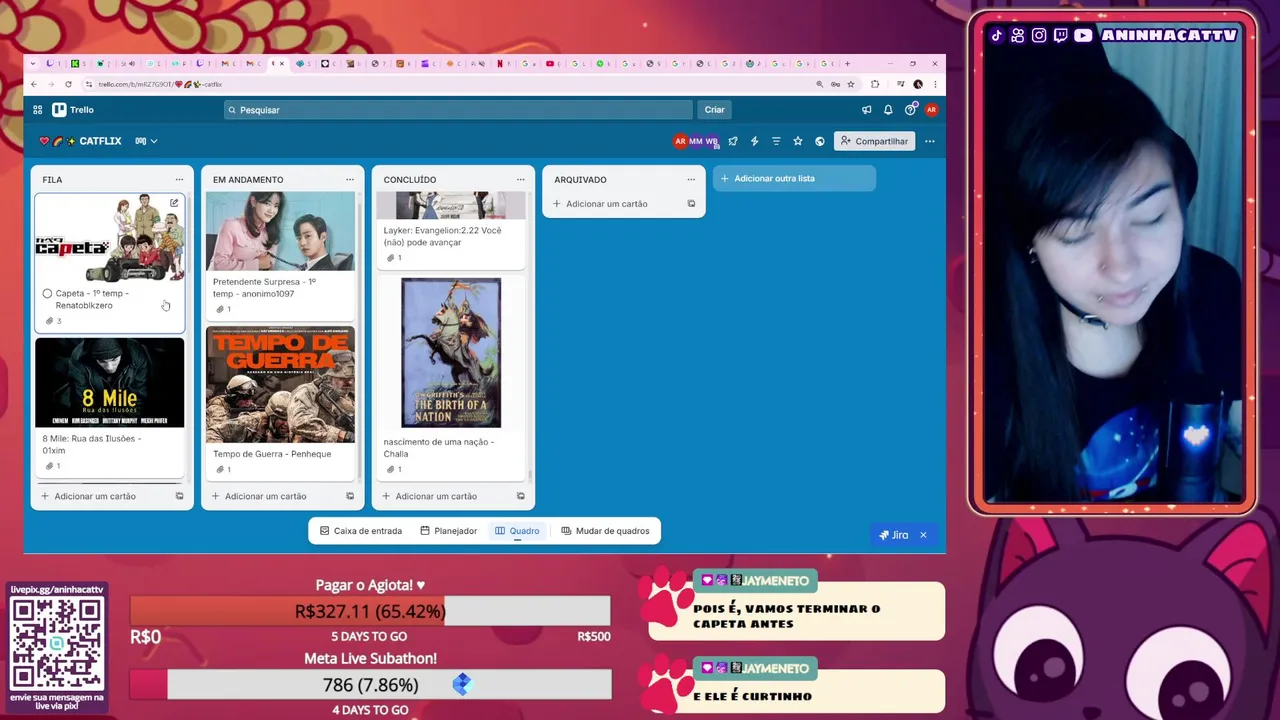Open the FILA list actions menu
The width and height of the screenshot is (1280, 720).
(179, 180)
